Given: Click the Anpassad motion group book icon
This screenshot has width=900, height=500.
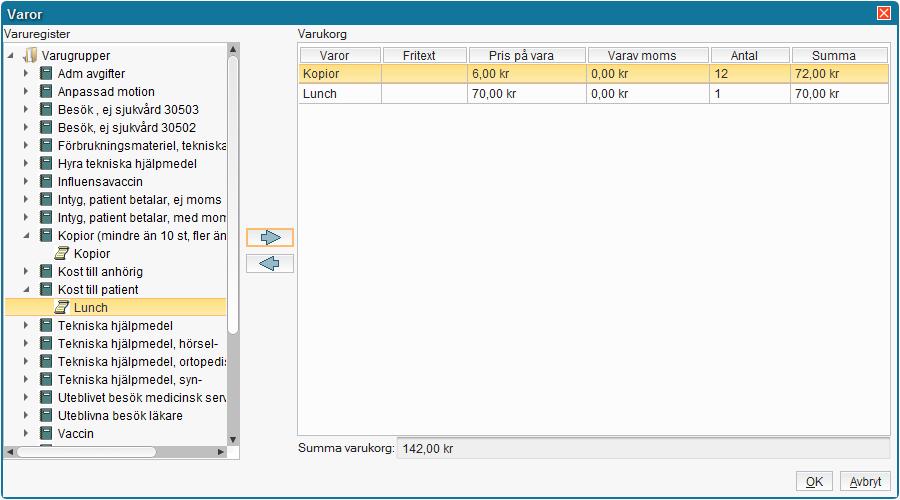Looking at the screenshot, I should point(46,91).
